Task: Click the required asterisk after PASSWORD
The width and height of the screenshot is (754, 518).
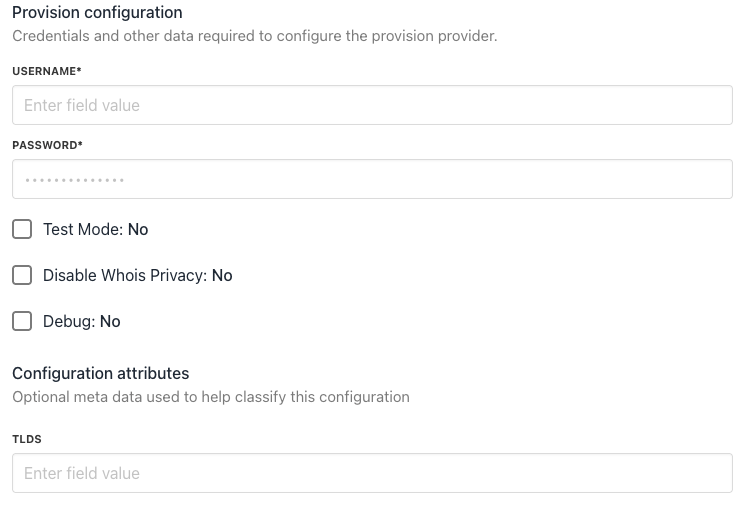Action: 80,145
